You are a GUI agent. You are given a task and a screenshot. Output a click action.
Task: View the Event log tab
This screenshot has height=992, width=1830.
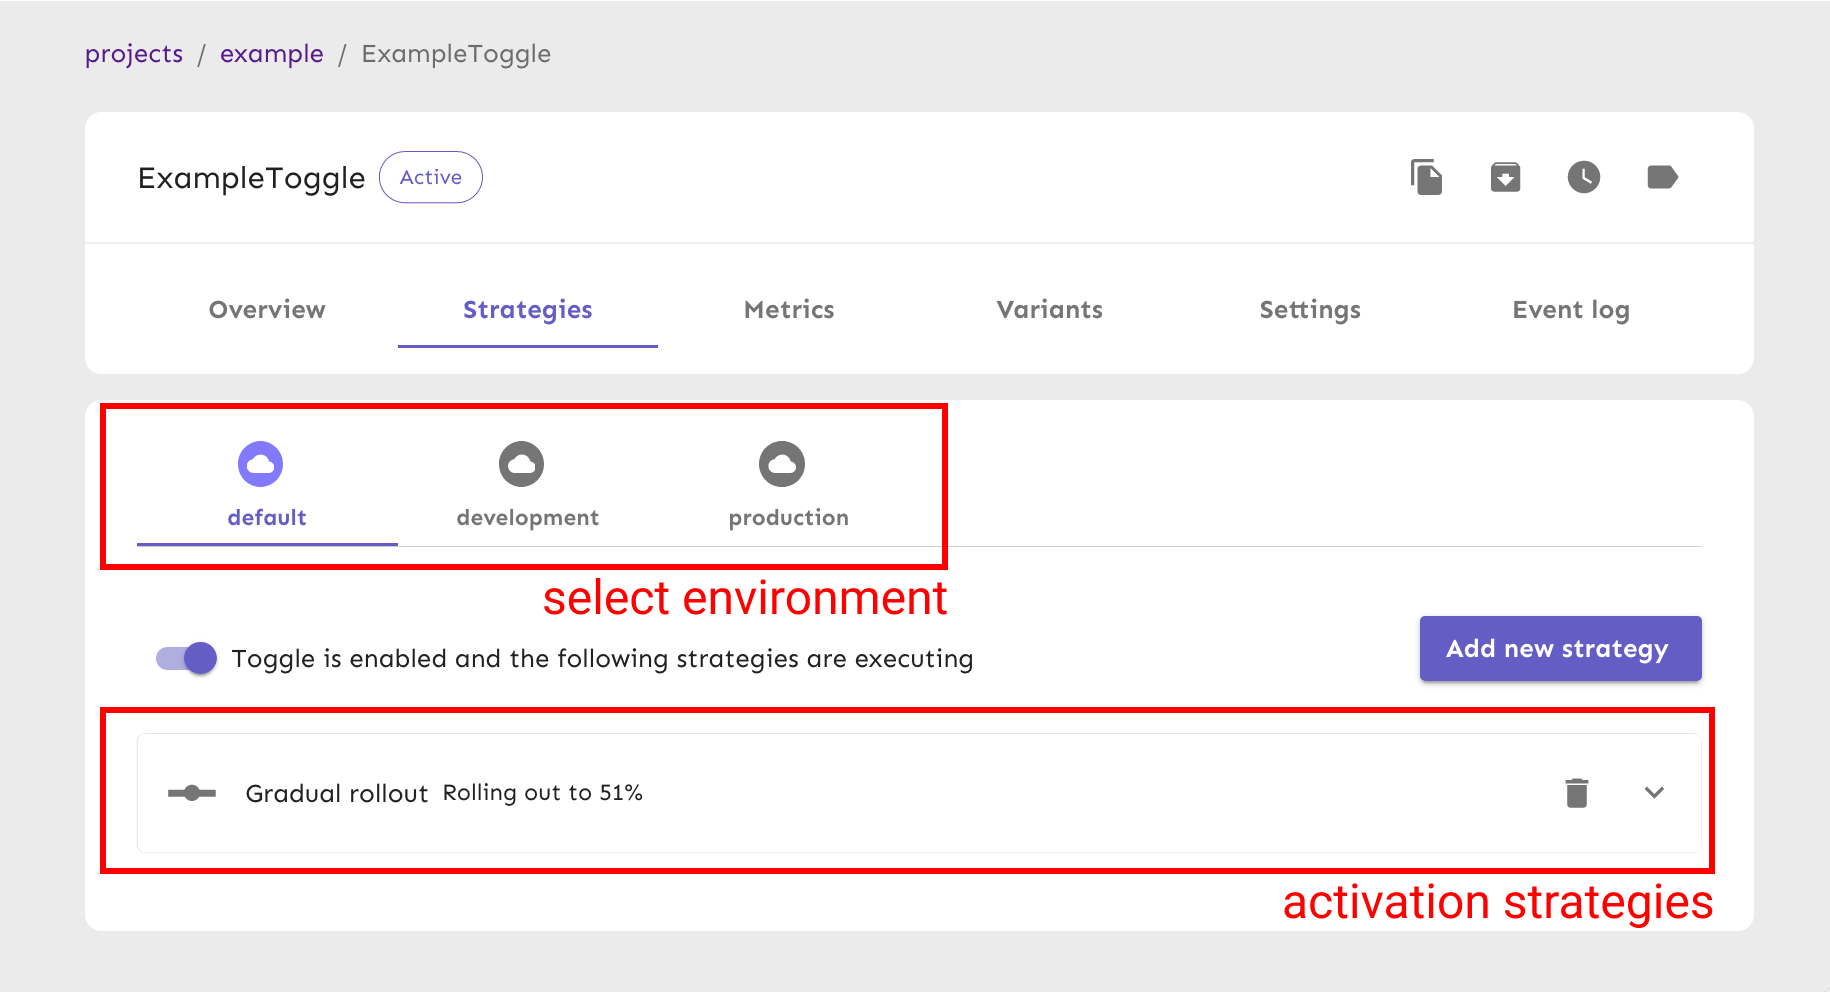(x=1570, y=310)
